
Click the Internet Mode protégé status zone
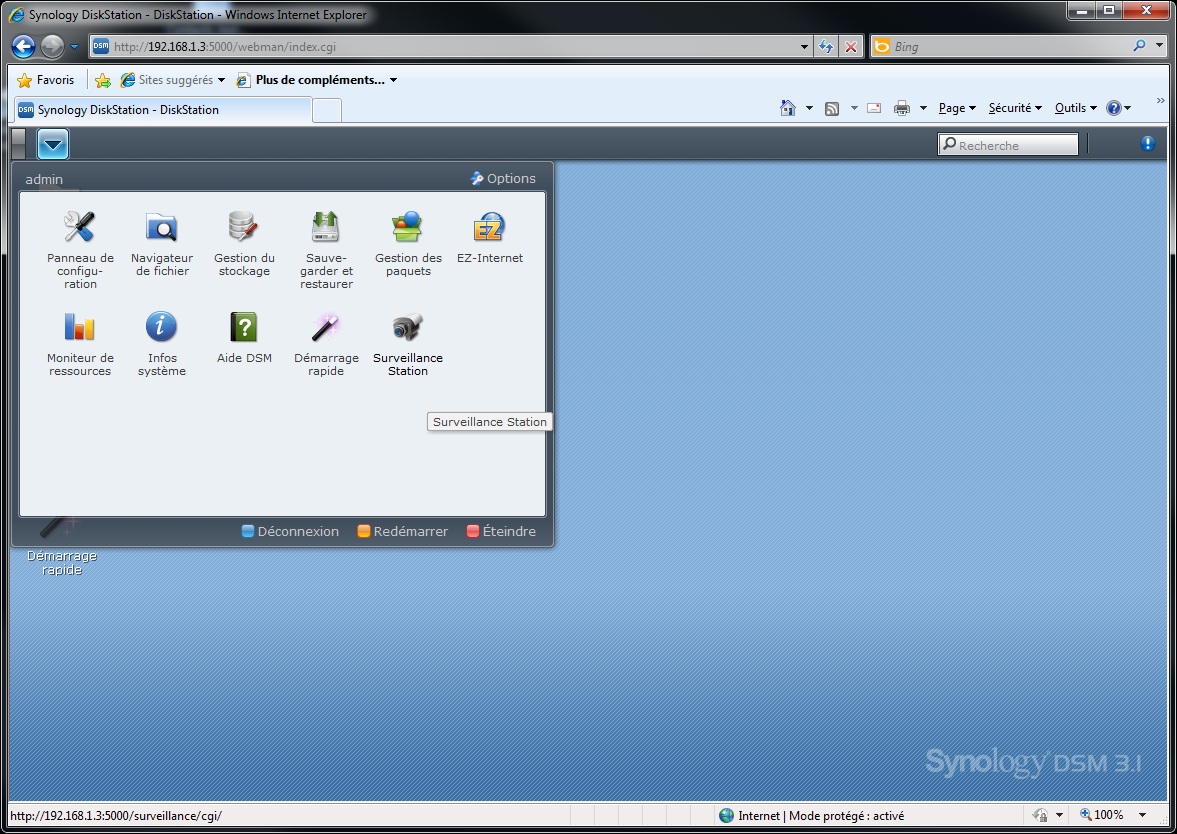811,815
